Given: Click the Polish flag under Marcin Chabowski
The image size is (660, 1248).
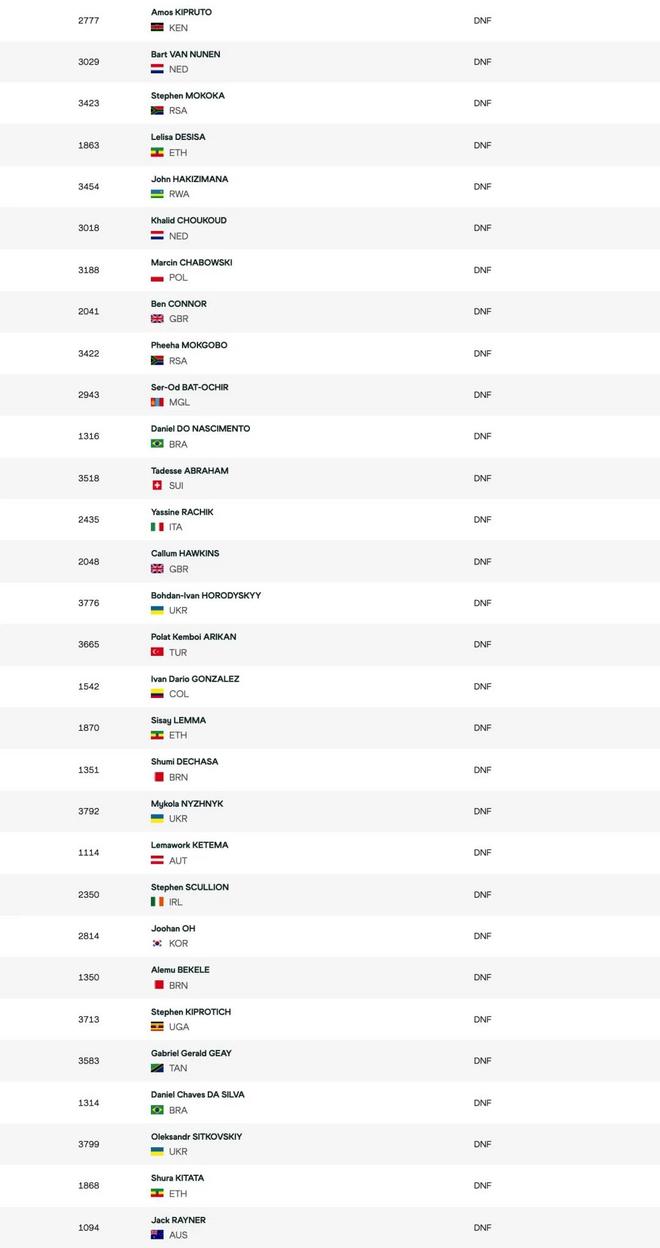Looking at the screenshot, I should coord(157,278).
